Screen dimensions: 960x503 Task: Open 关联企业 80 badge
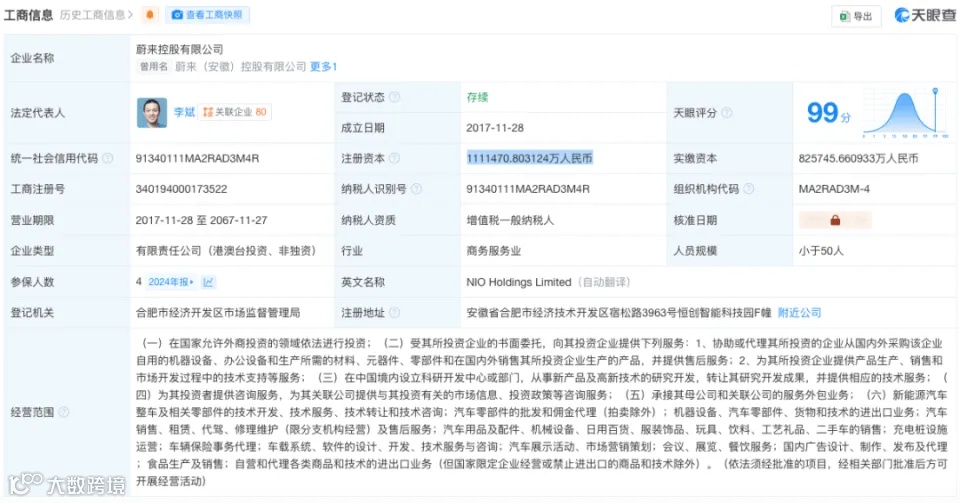point(234,112)
